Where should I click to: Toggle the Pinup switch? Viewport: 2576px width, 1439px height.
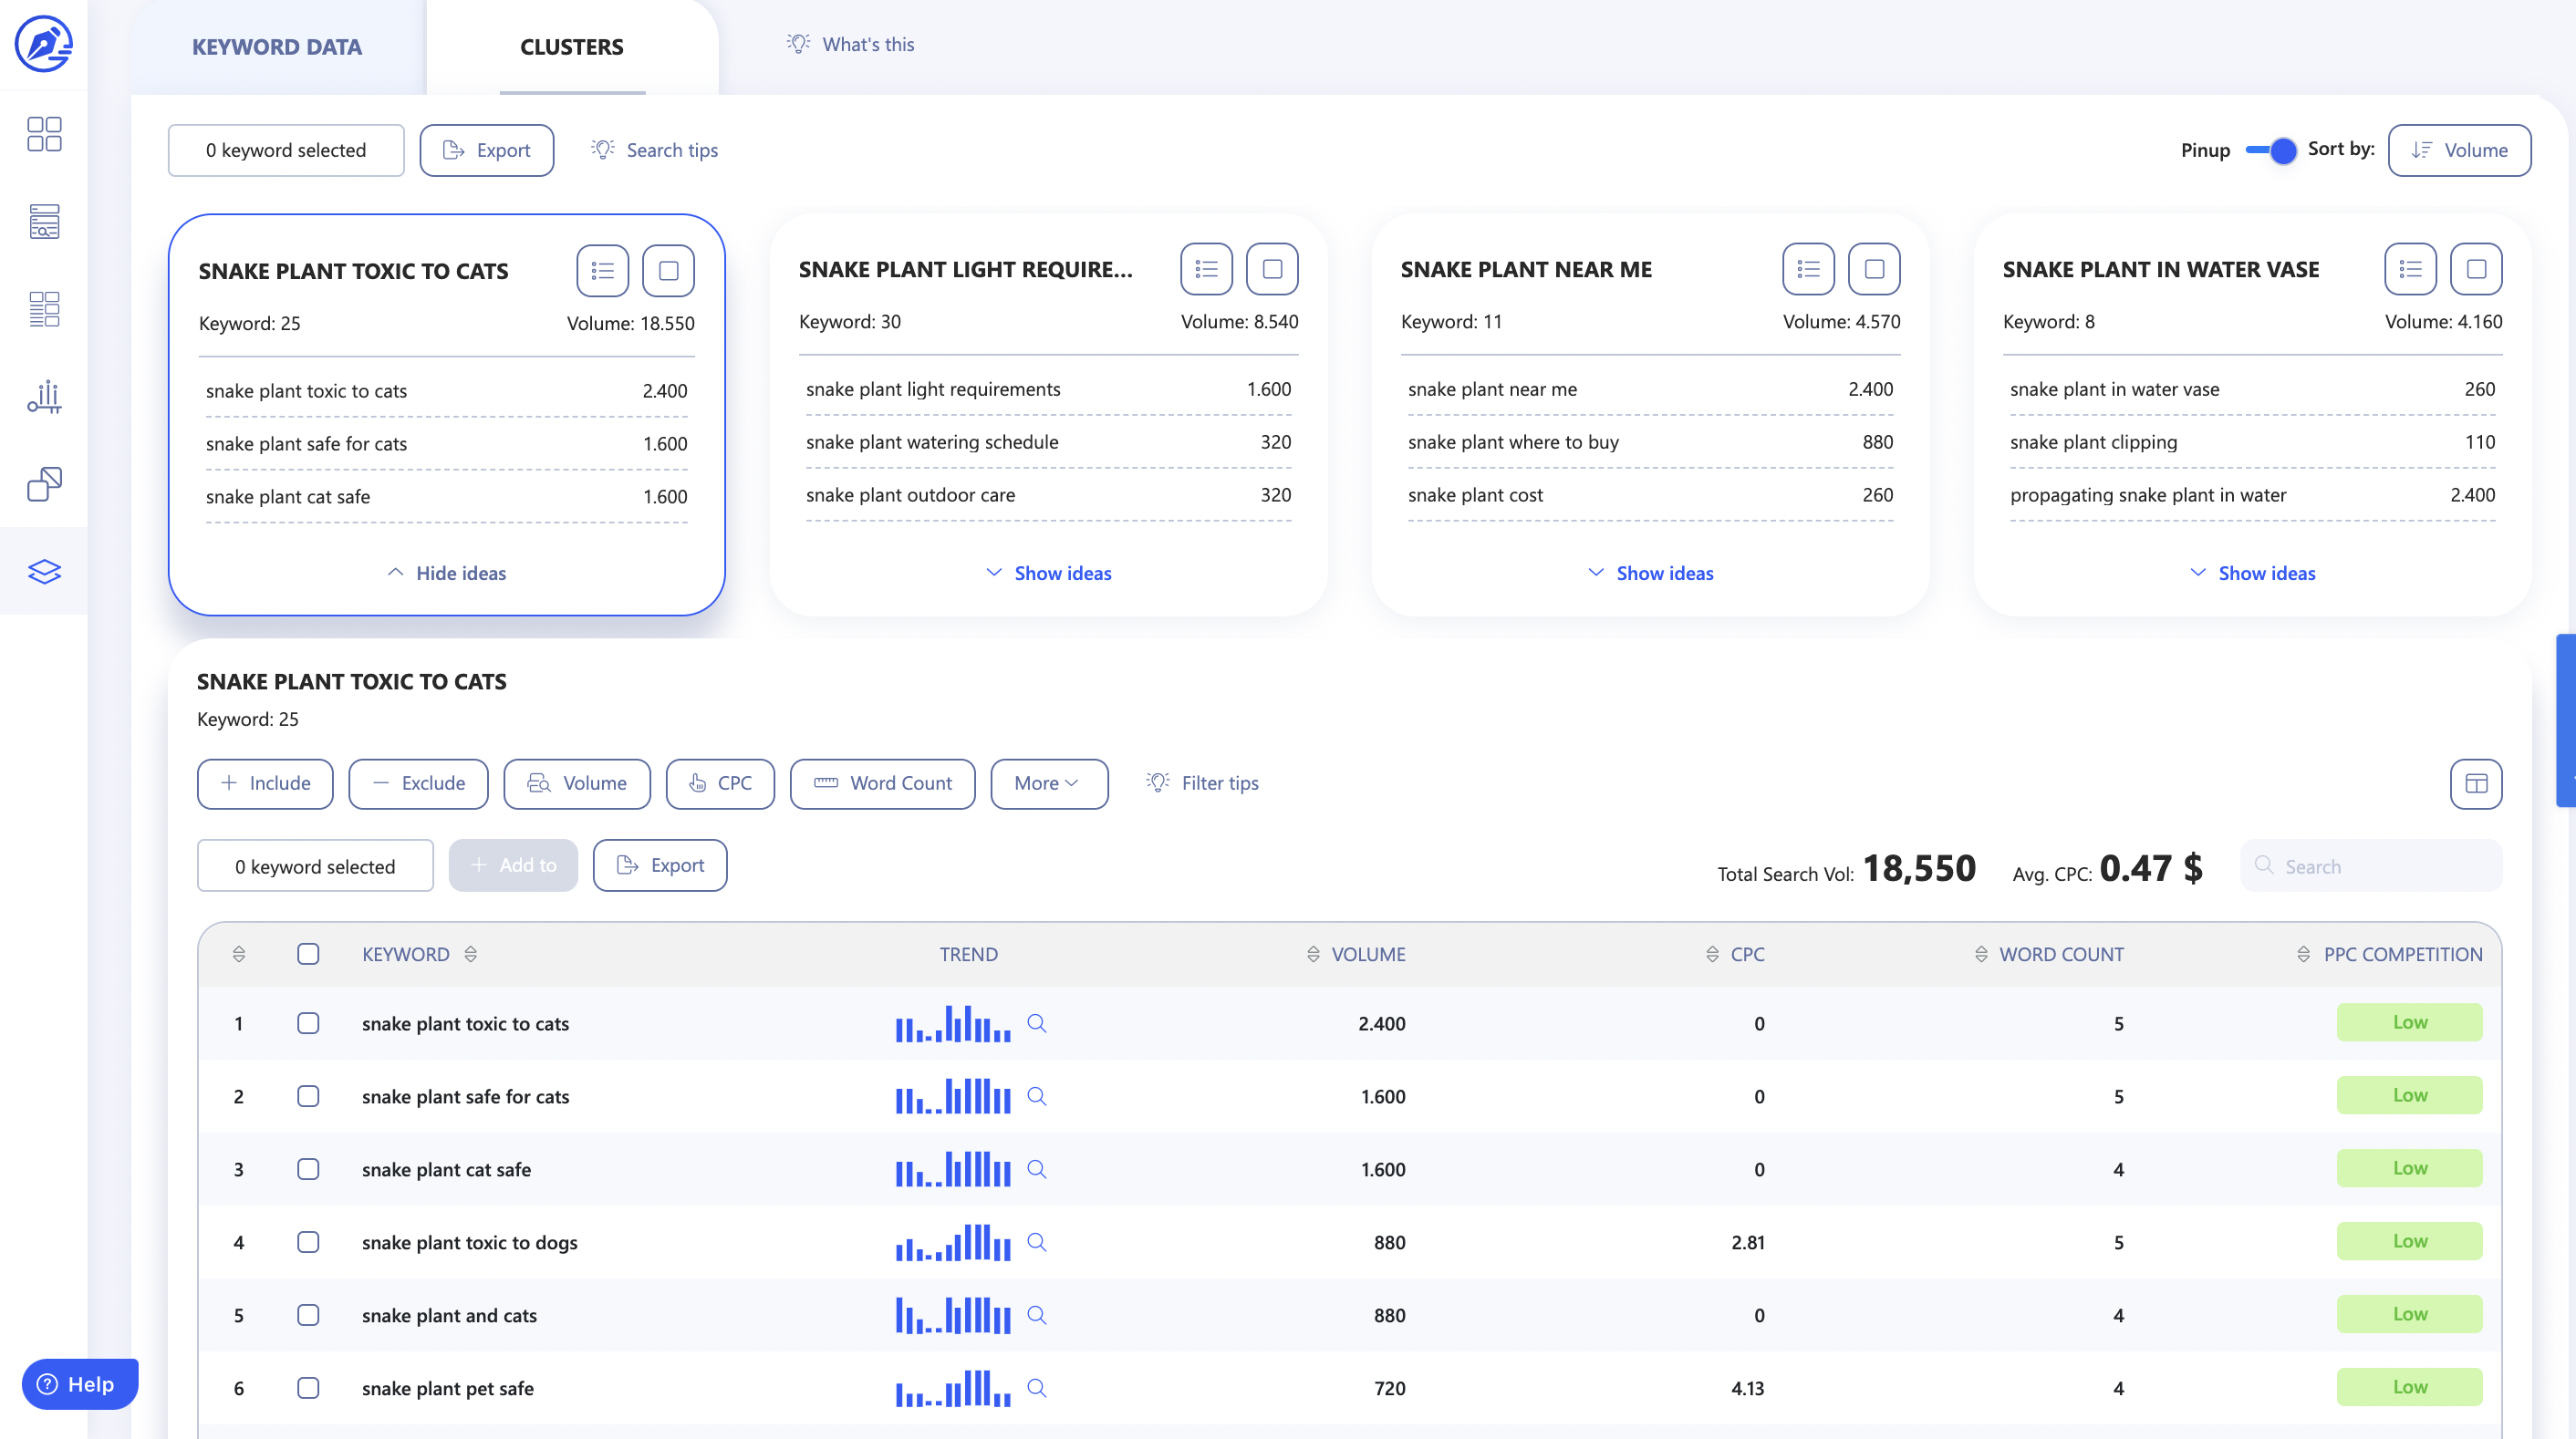[x=2270, y=150]
